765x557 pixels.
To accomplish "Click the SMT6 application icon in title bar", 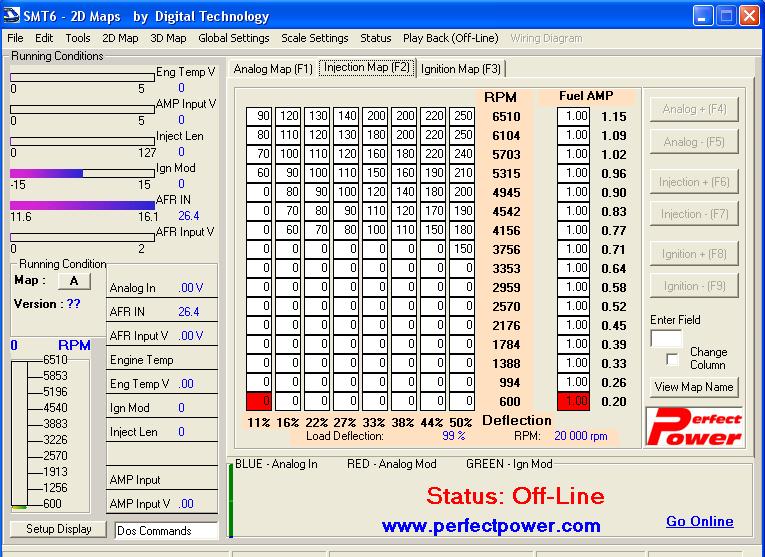I will coord(11,16).
